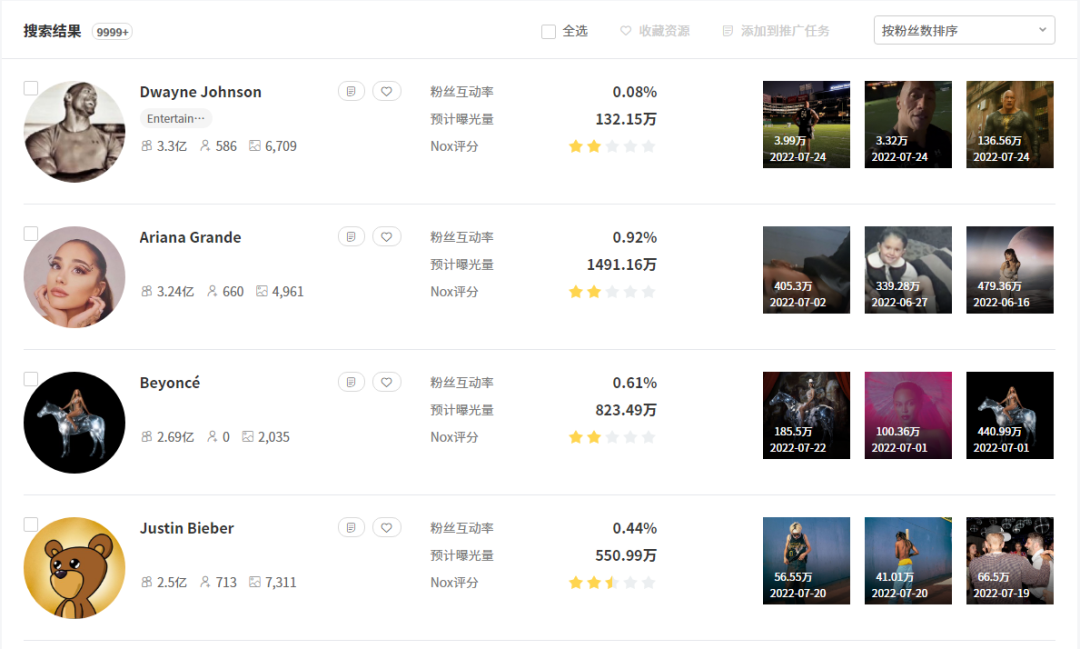
Task: Click the note icon beside Ariana Grande
Action: point(351,237)
